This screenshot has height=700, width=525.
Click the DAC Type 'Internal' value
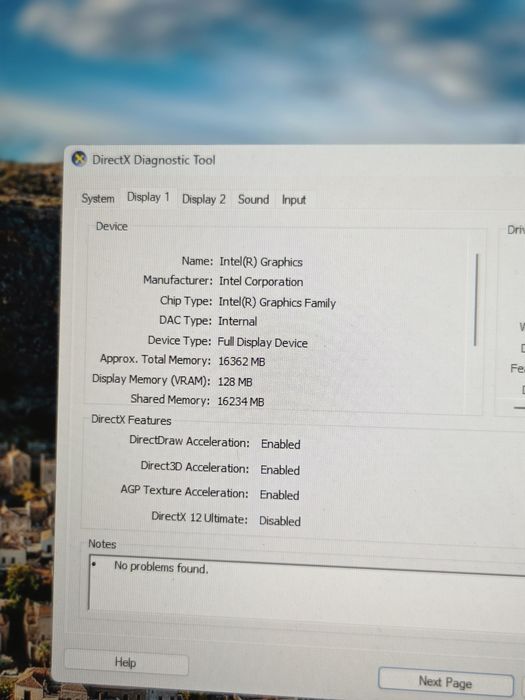tap(238, 321)
